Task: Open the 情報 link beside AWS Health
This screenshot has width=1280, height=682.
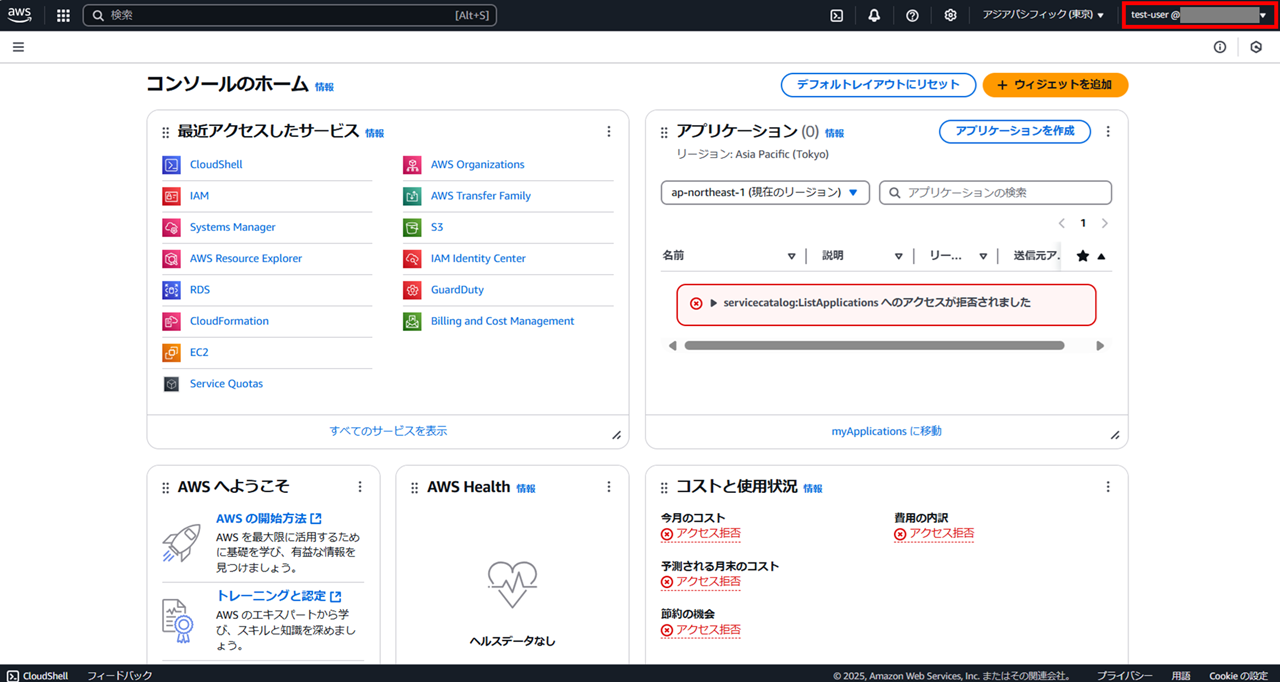Action: [526, 489]
